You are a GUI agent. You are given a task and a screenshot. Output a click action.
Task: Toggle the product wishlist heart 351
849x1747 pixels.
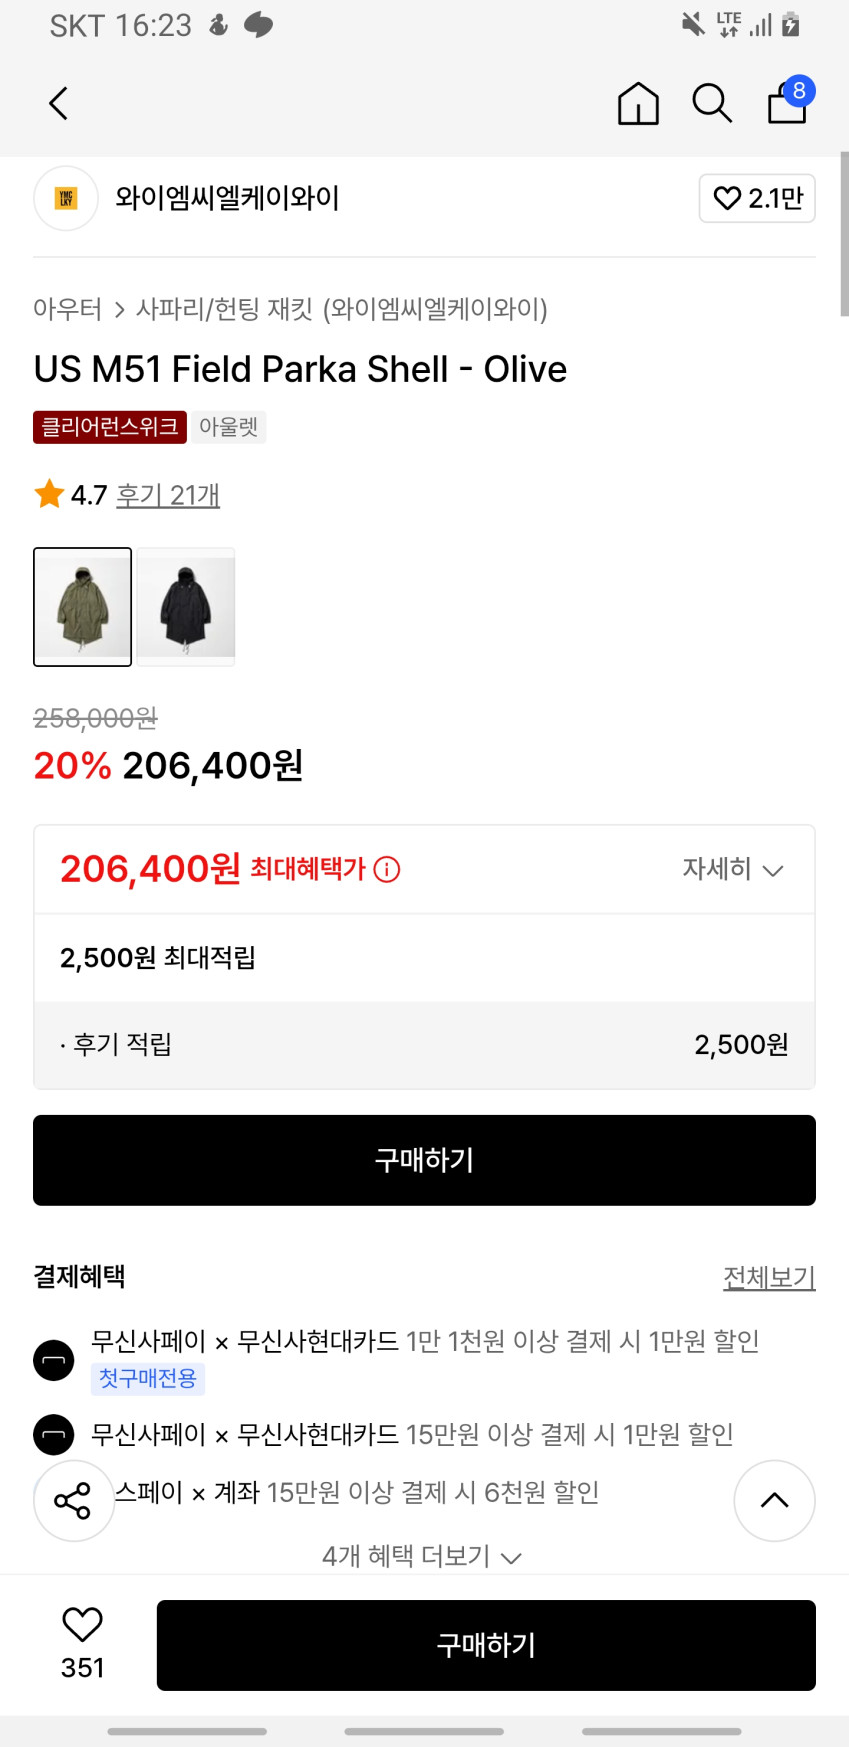pos(82,1625)
